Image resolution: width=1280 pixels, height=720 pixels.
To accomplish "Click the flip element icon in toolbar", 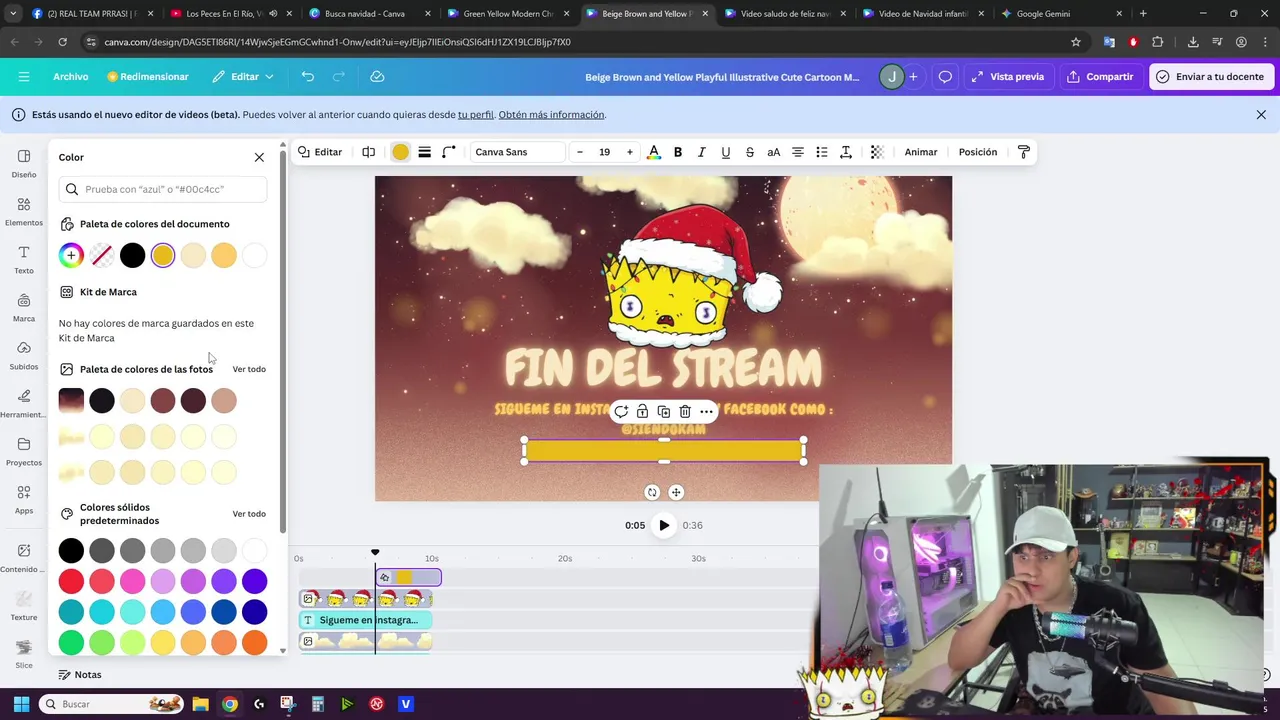I will (368, 152).
